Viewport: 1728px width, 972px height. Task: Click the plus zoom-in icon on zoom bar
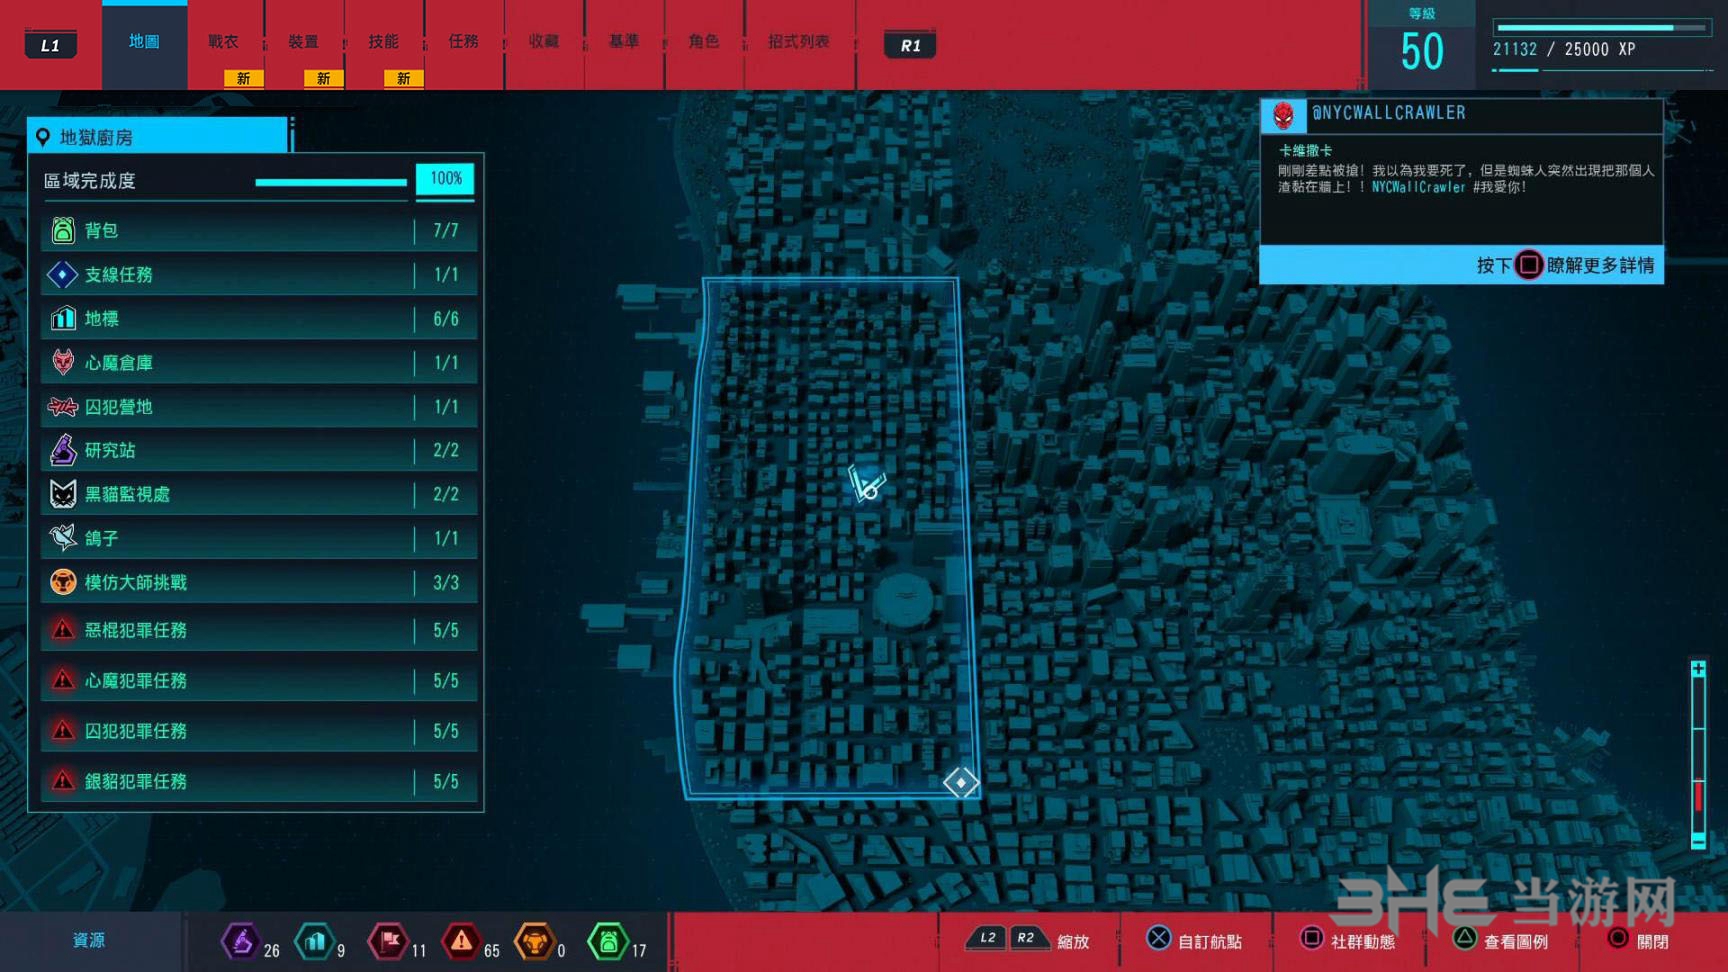[1698, 669]
